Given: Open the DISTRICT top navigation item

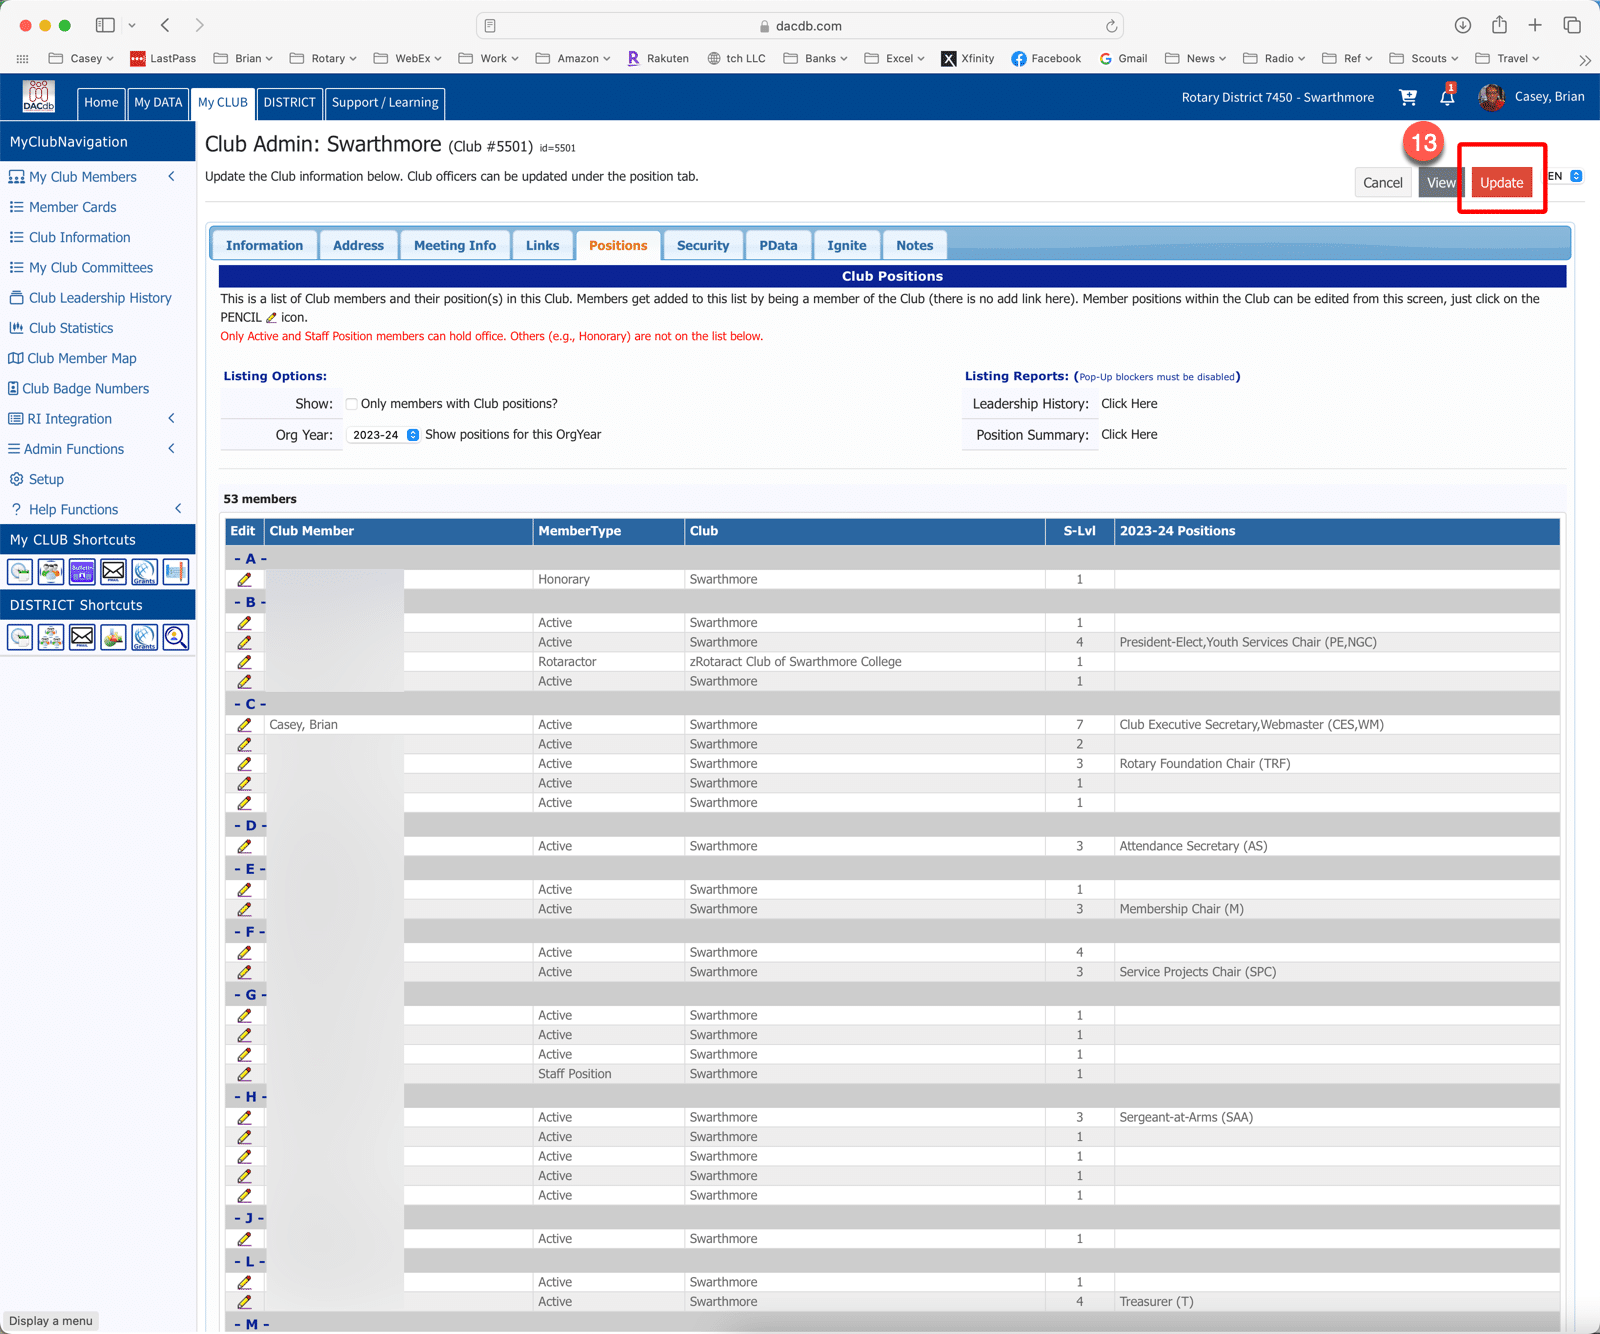Looking at the screenshot, I should 290,102.
